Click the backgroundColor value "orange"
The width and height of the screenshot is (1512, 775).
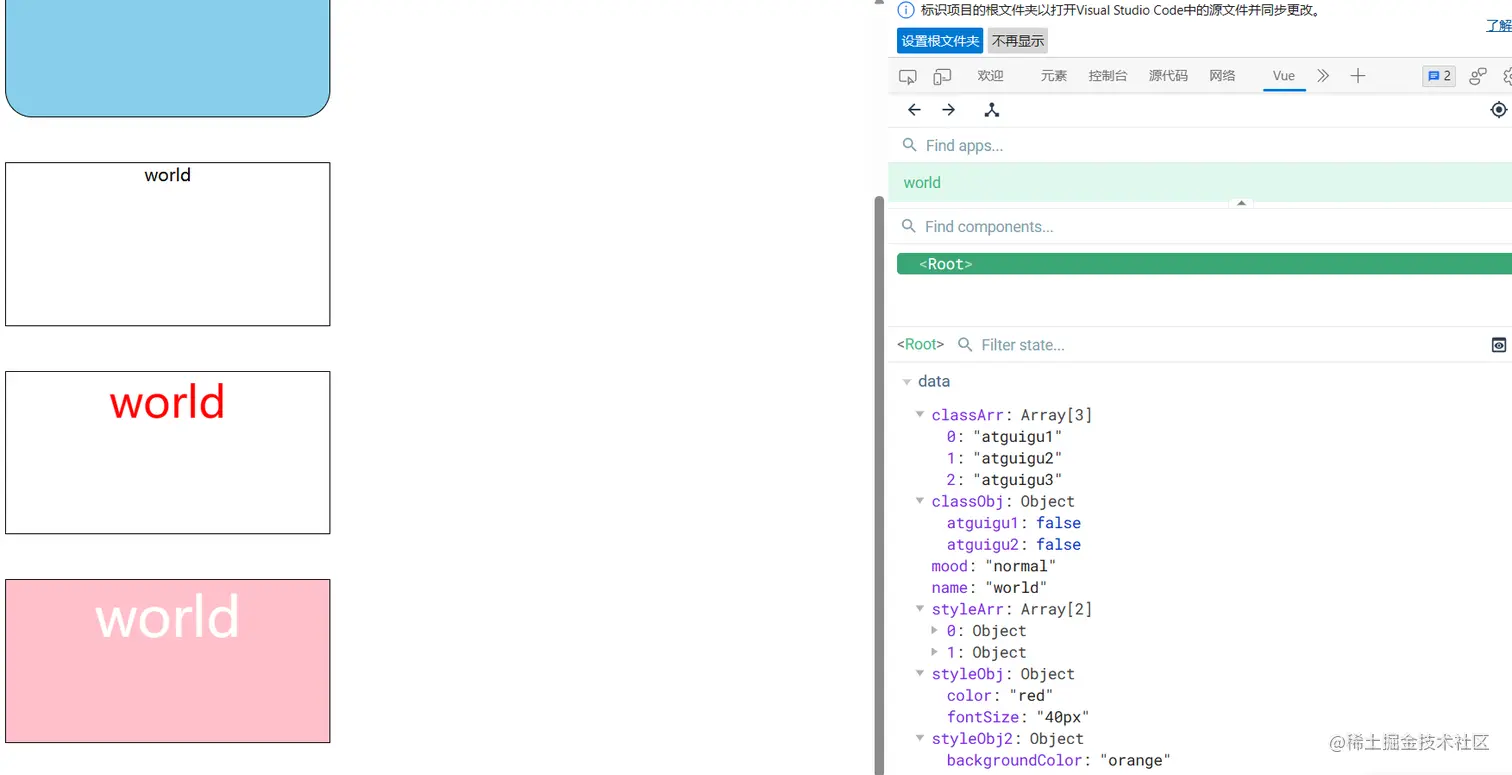tap(1135, 761)
